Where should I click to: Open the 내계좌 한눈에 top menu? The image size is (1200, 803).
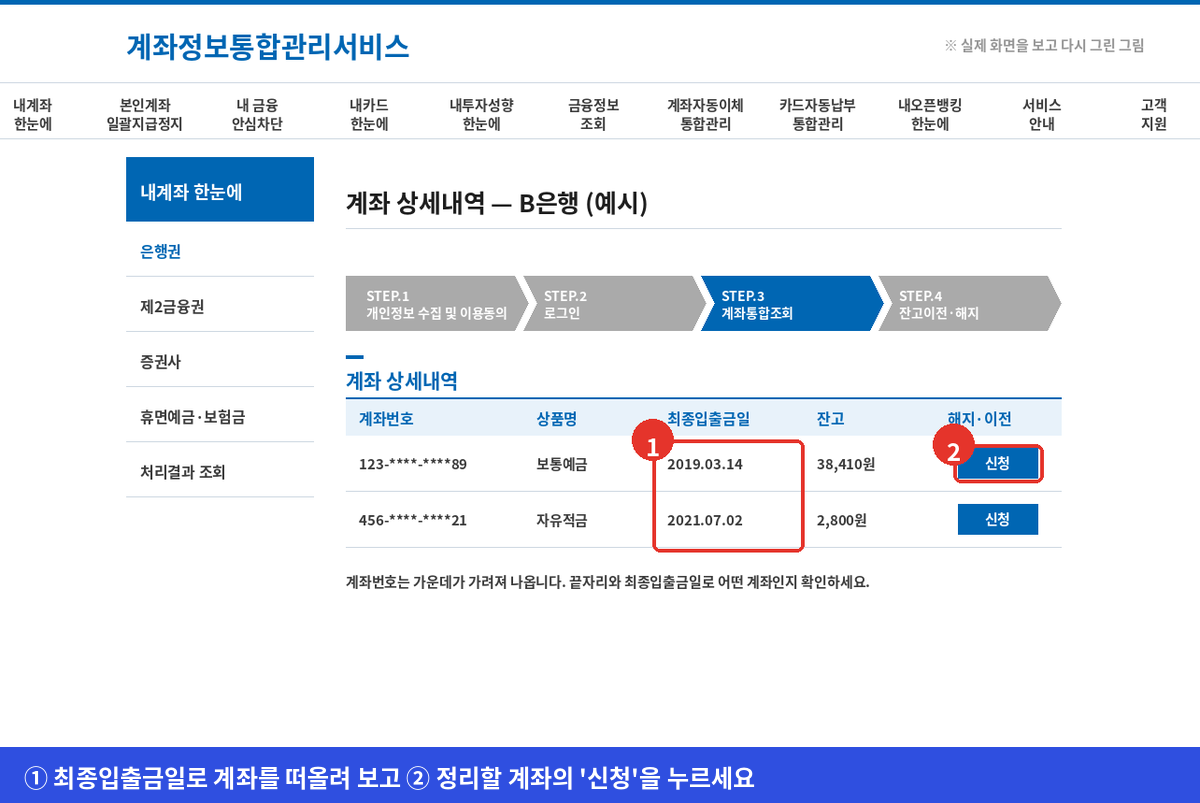coord(33,115)
